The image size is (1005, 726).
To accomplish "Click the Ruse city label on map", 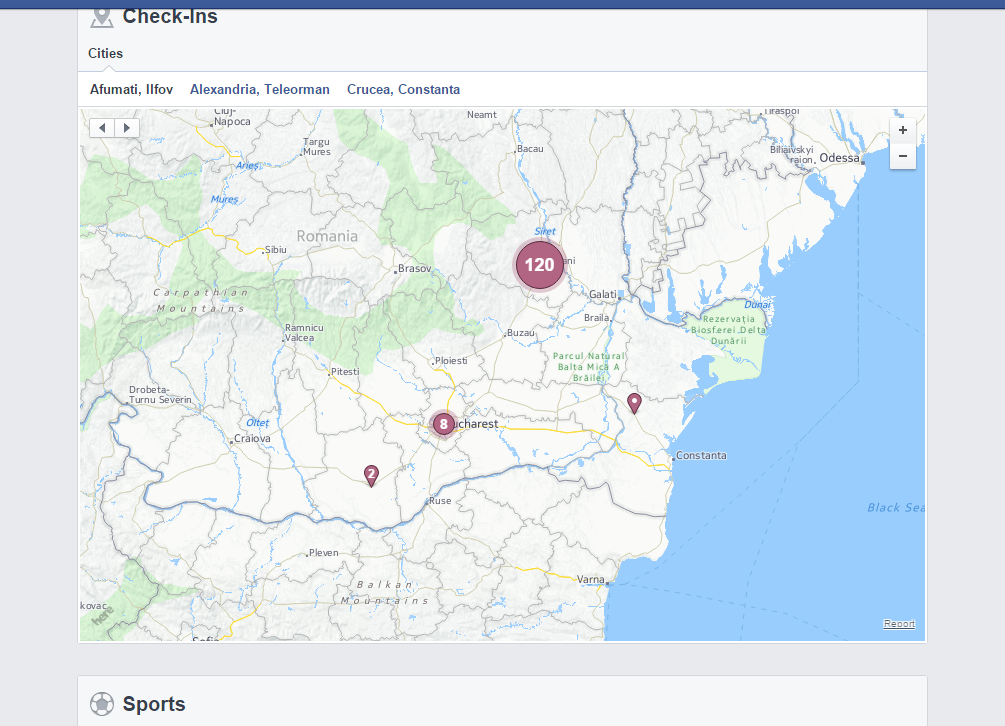I will coord(440,501).
